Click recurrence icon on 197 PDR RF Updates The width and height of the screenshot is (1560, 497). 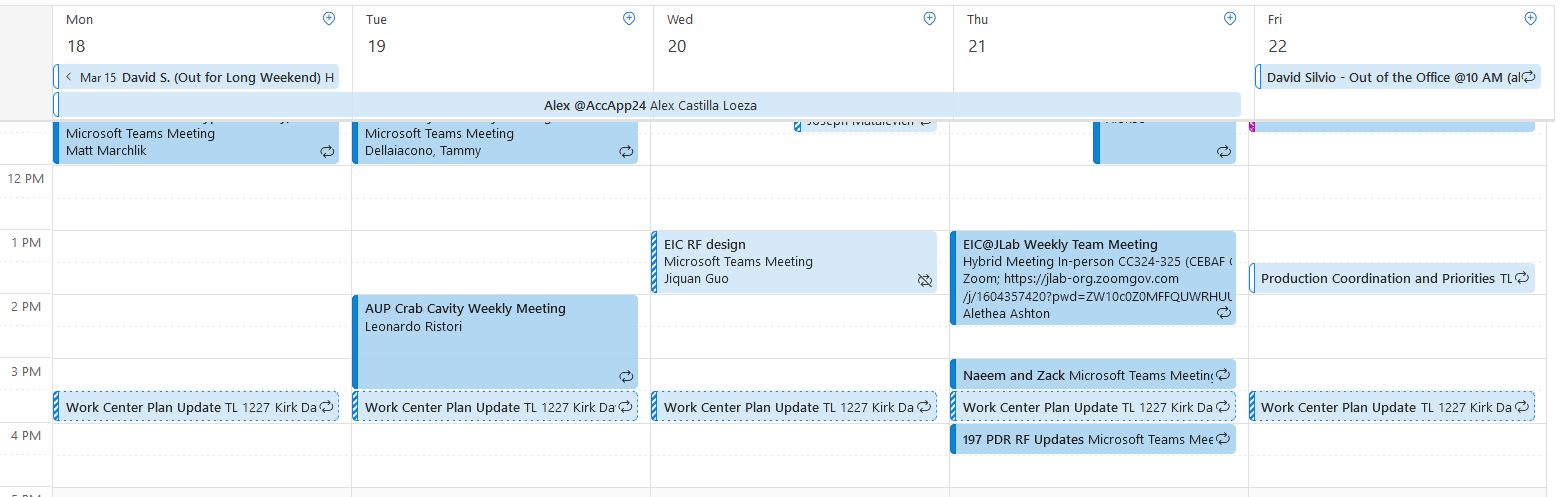tap(1223, 440)
